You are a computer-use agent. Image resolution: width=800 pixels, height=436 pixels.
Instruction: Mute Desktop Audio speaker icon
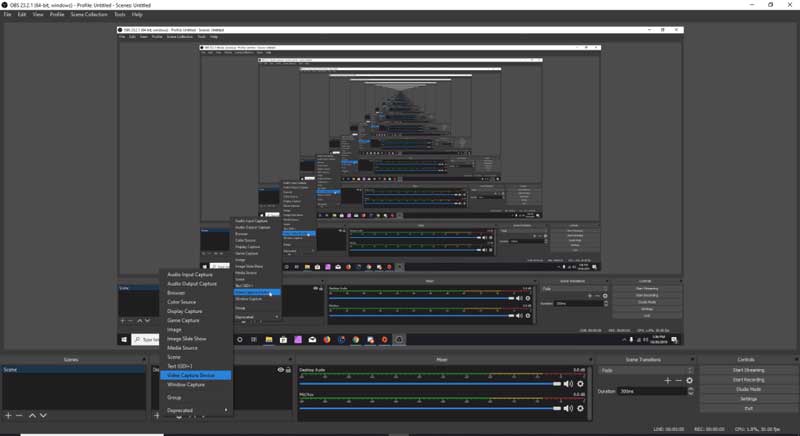tap(568, 384)
